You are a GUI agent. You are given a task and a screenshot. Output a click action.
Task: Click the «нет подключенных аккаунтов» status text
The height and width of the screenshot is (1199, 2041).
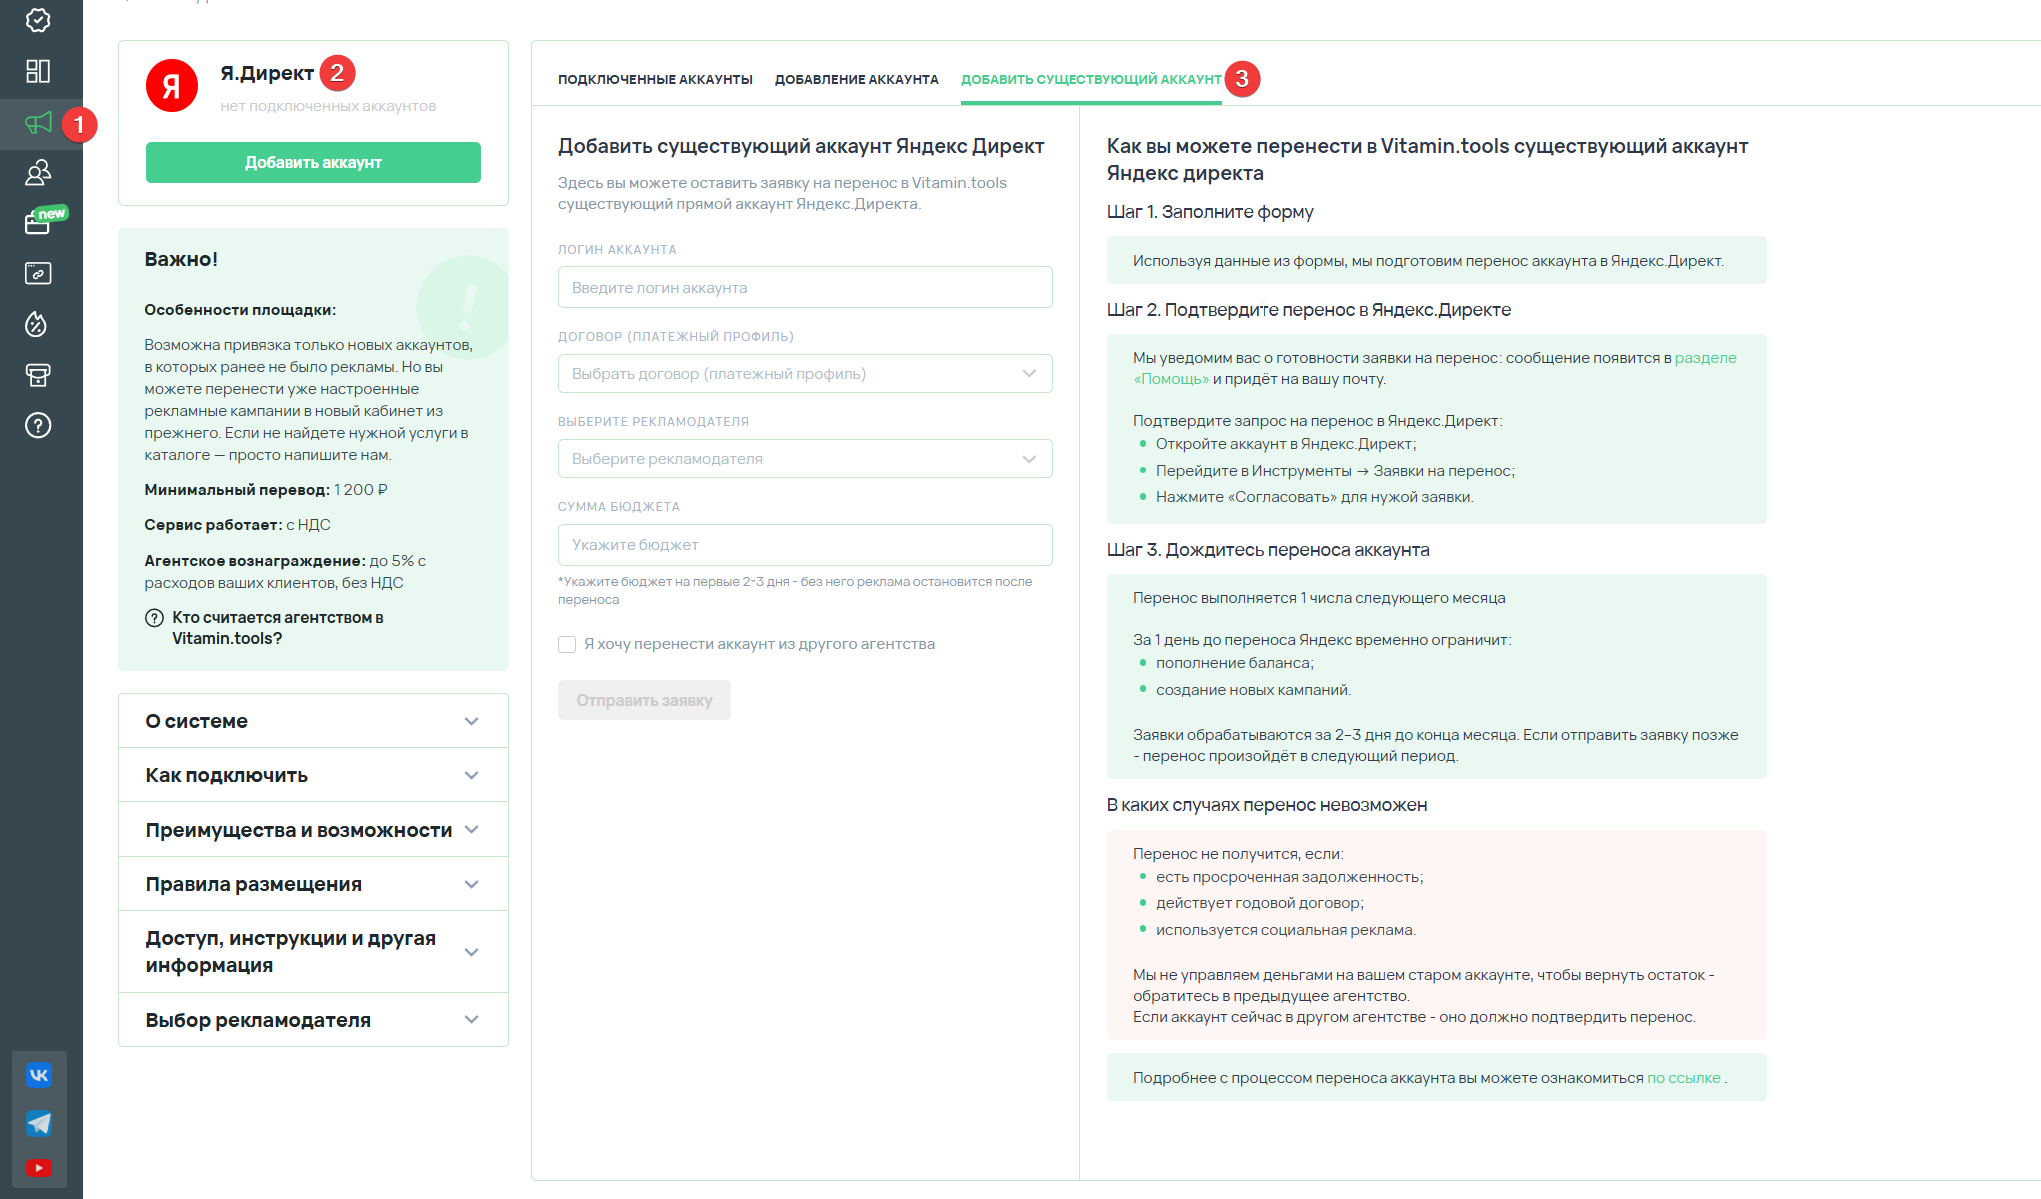pyautogui.click(x=328, y=106)
